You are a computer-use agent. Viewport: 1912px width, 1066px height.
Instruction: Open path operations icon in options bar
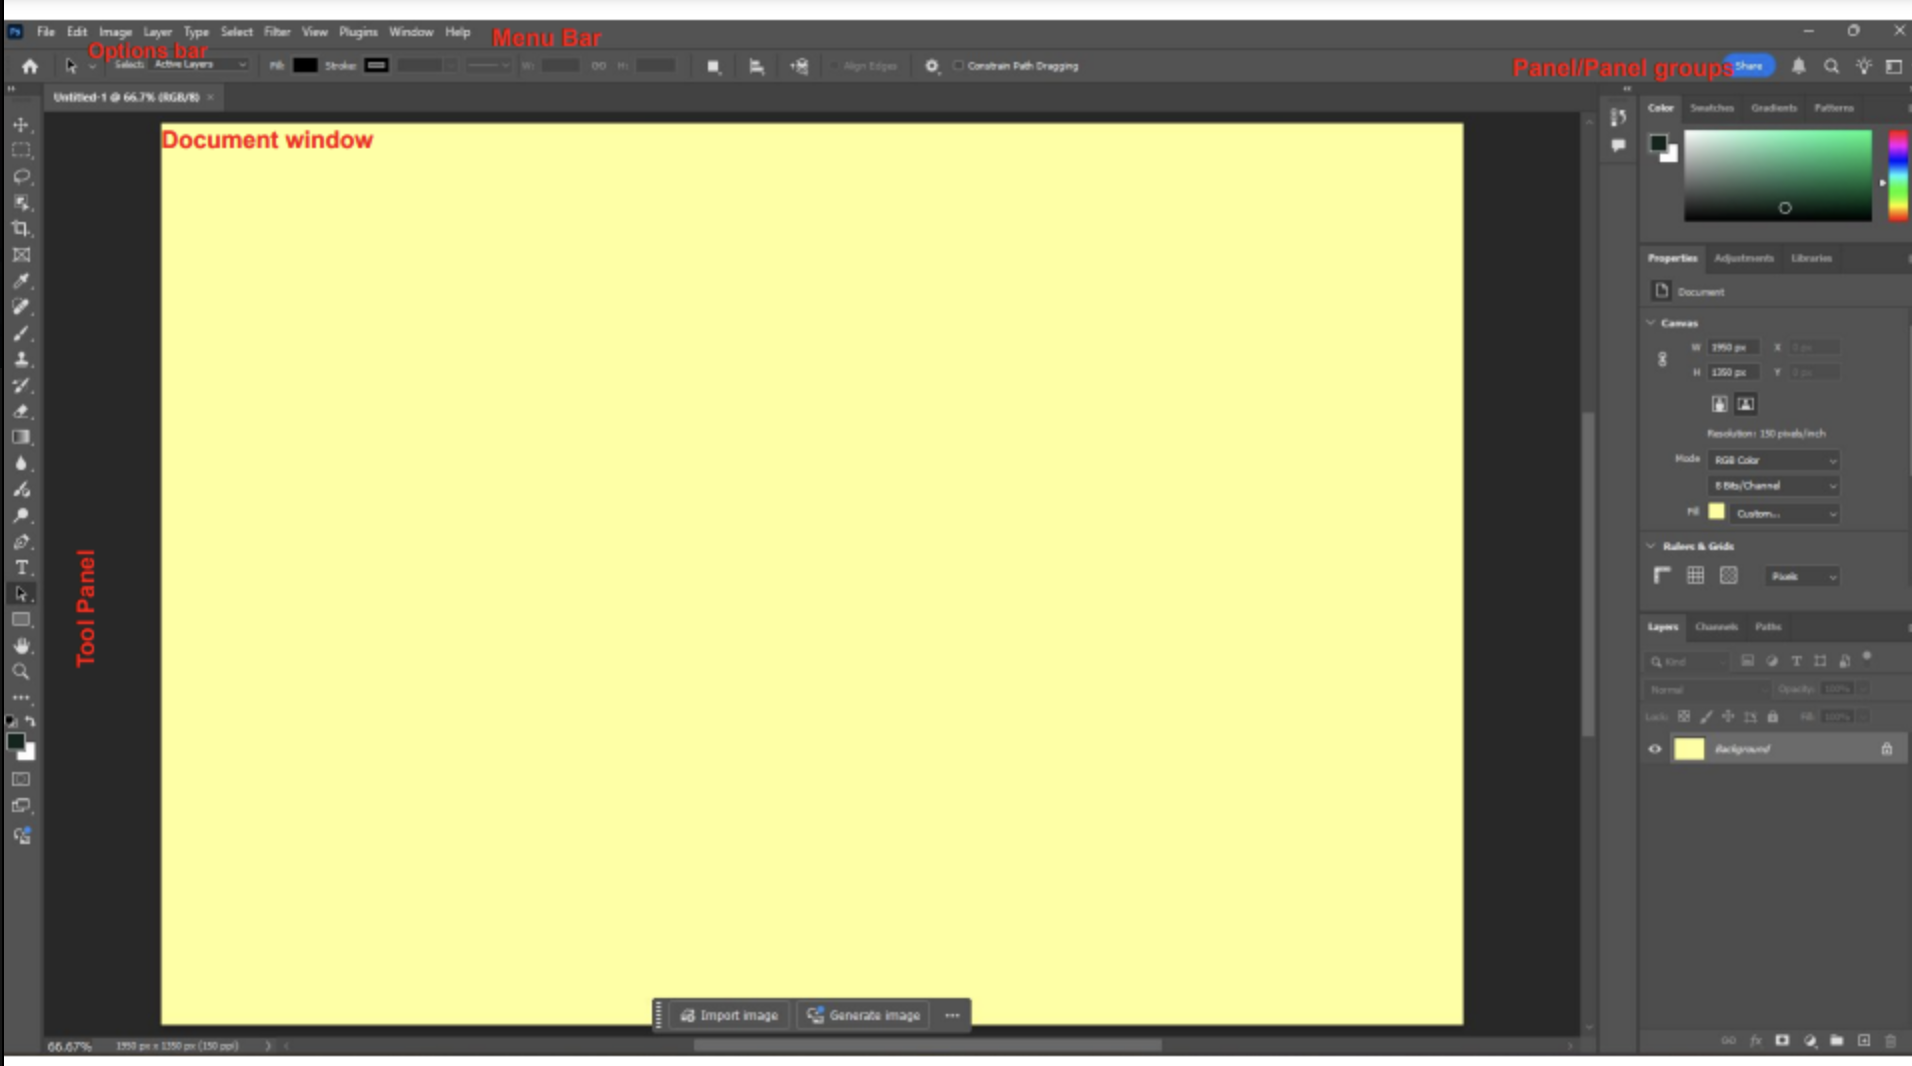coord(713,66)
